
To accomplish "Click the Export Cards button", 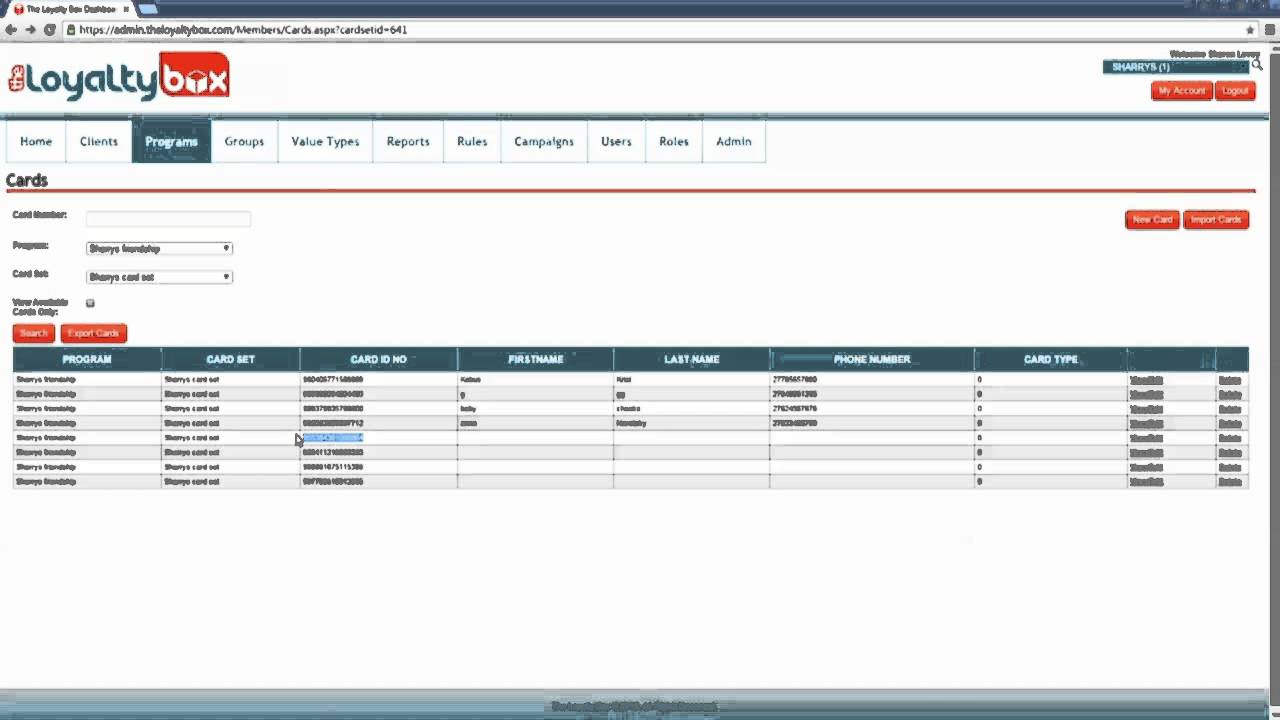I will click(93, 333).
